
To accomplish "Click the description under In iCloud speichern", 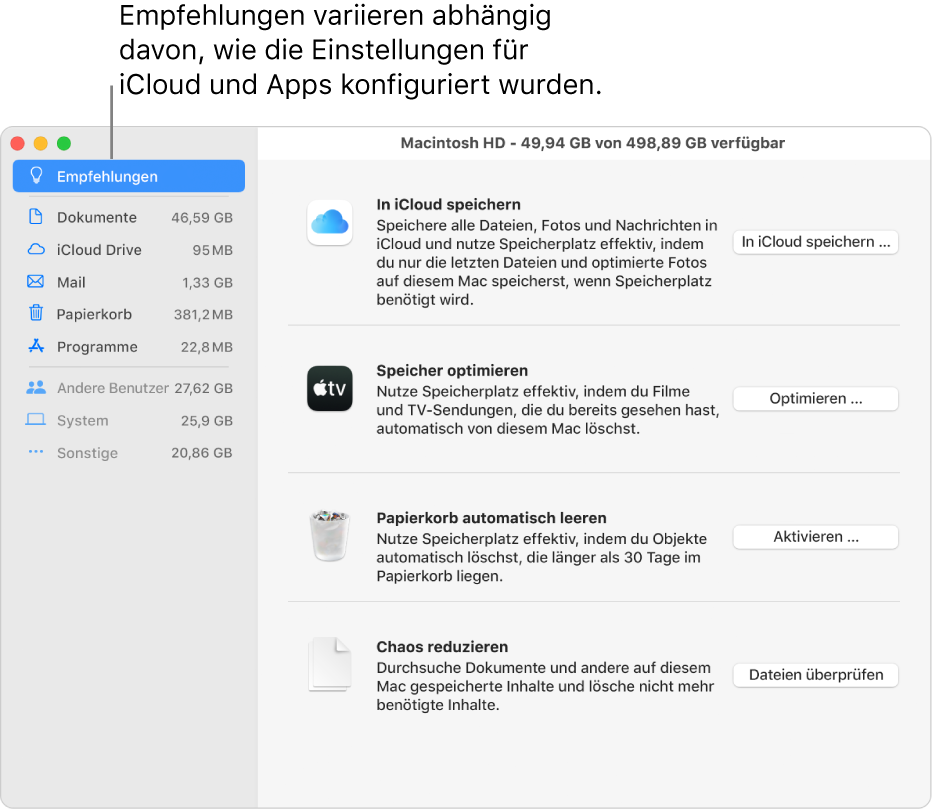I will (547, 262).
